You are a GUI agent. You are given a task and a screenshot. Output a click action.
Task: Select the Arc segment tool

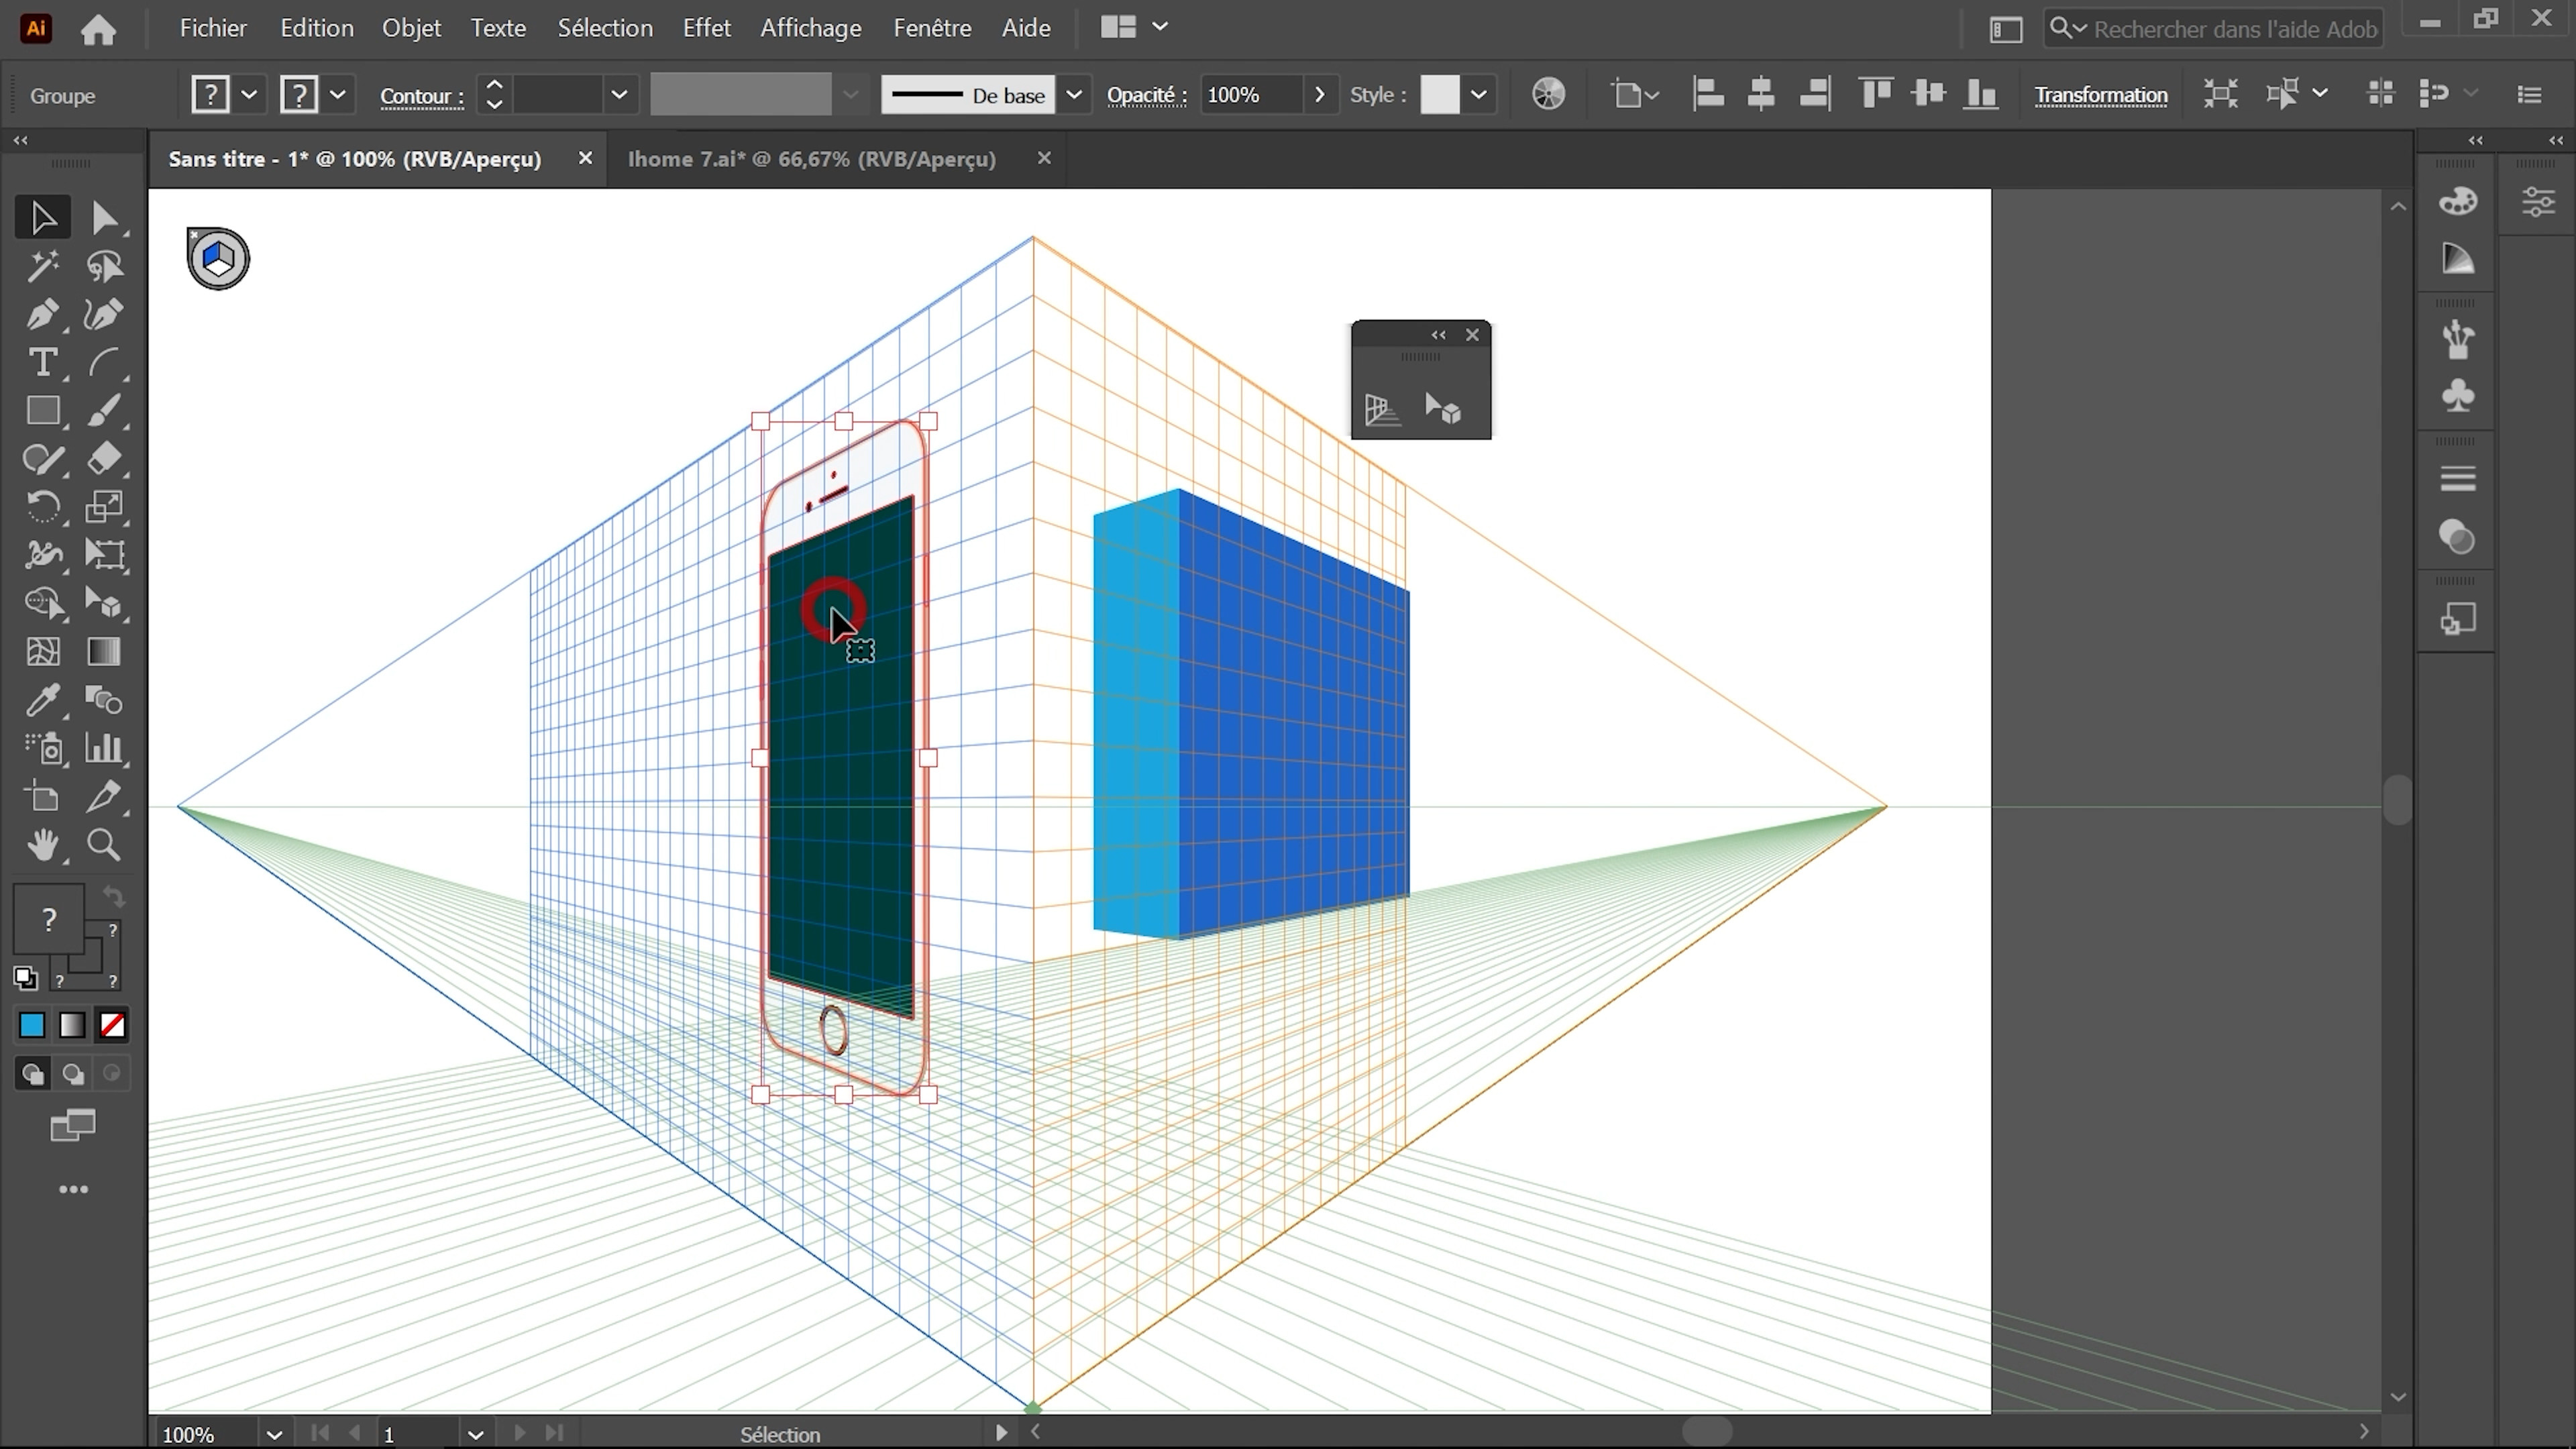point(104,362)
